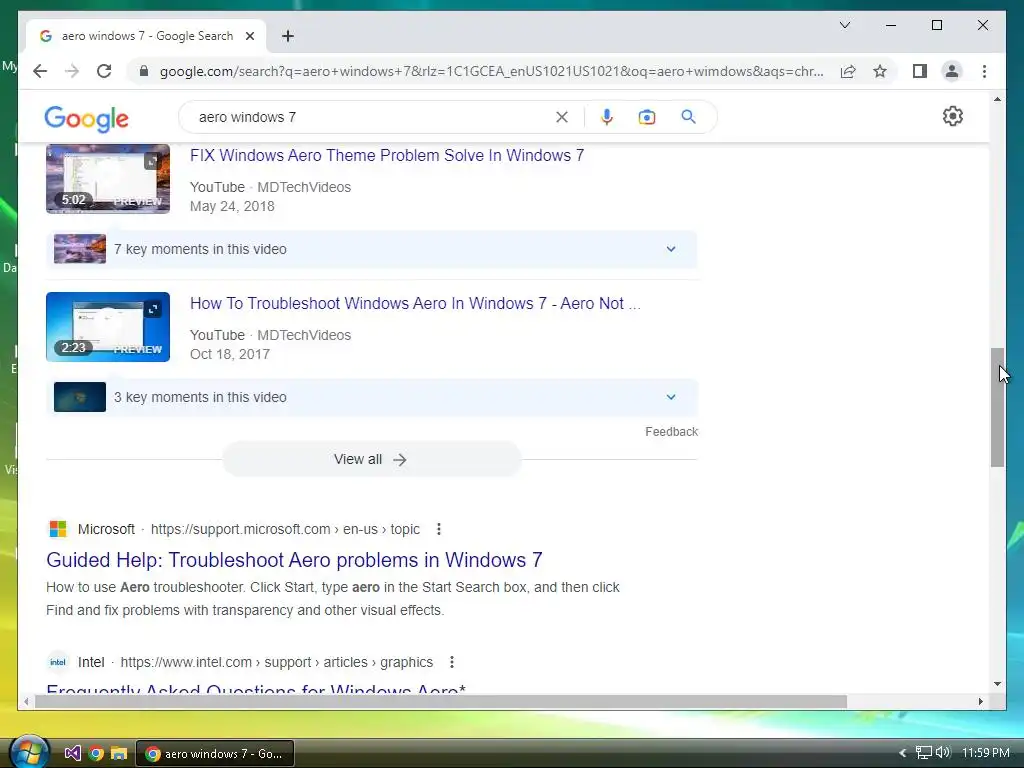Viewport: 1024px width, 768px height.
Task: Close the aero windows 7 tab
Action: (249, 36)
